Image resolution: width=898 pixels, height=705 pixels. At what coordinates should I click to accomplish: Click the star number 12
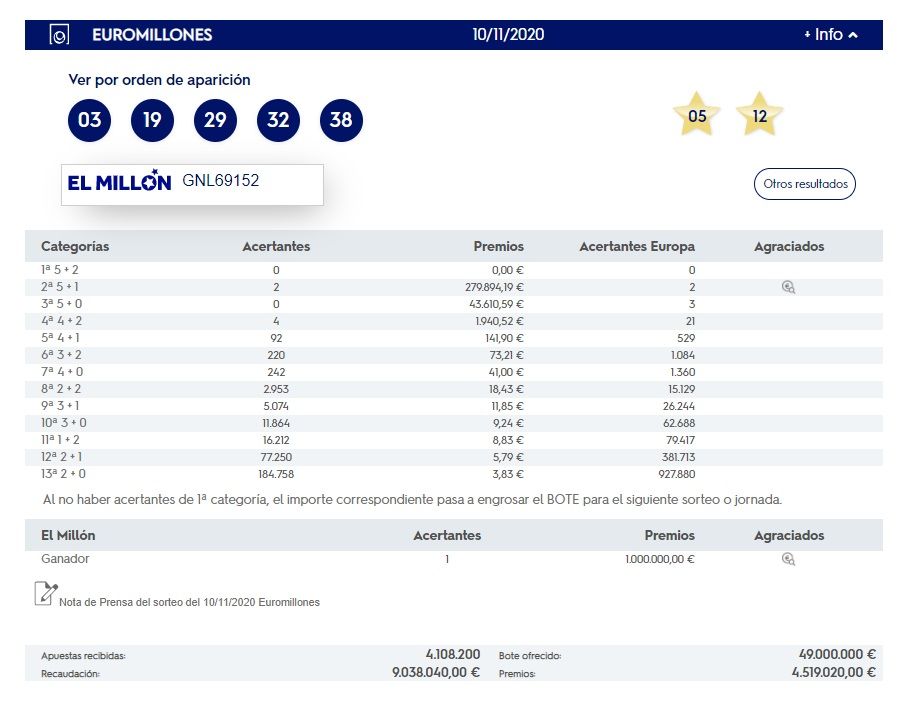(x=759, y=115)
